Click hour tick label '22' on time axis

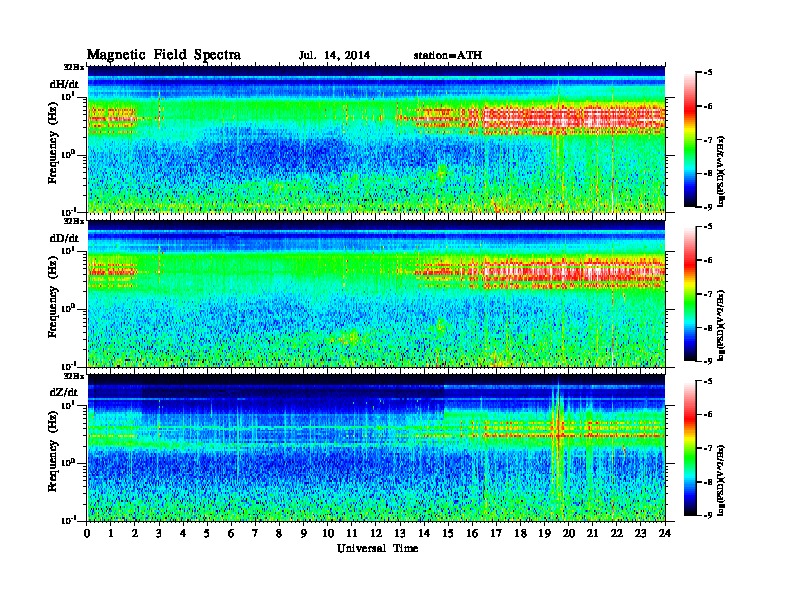[617, 533]
